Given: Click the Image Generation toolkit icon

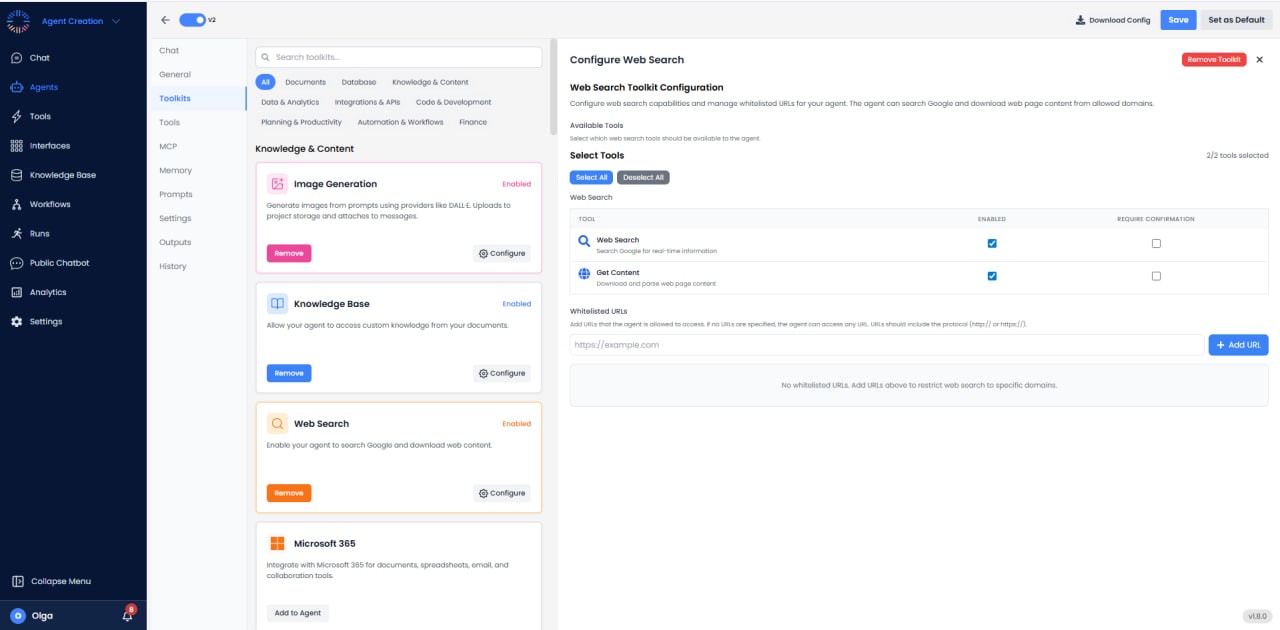Looking at the screenshot, I should tap(277, 183).
